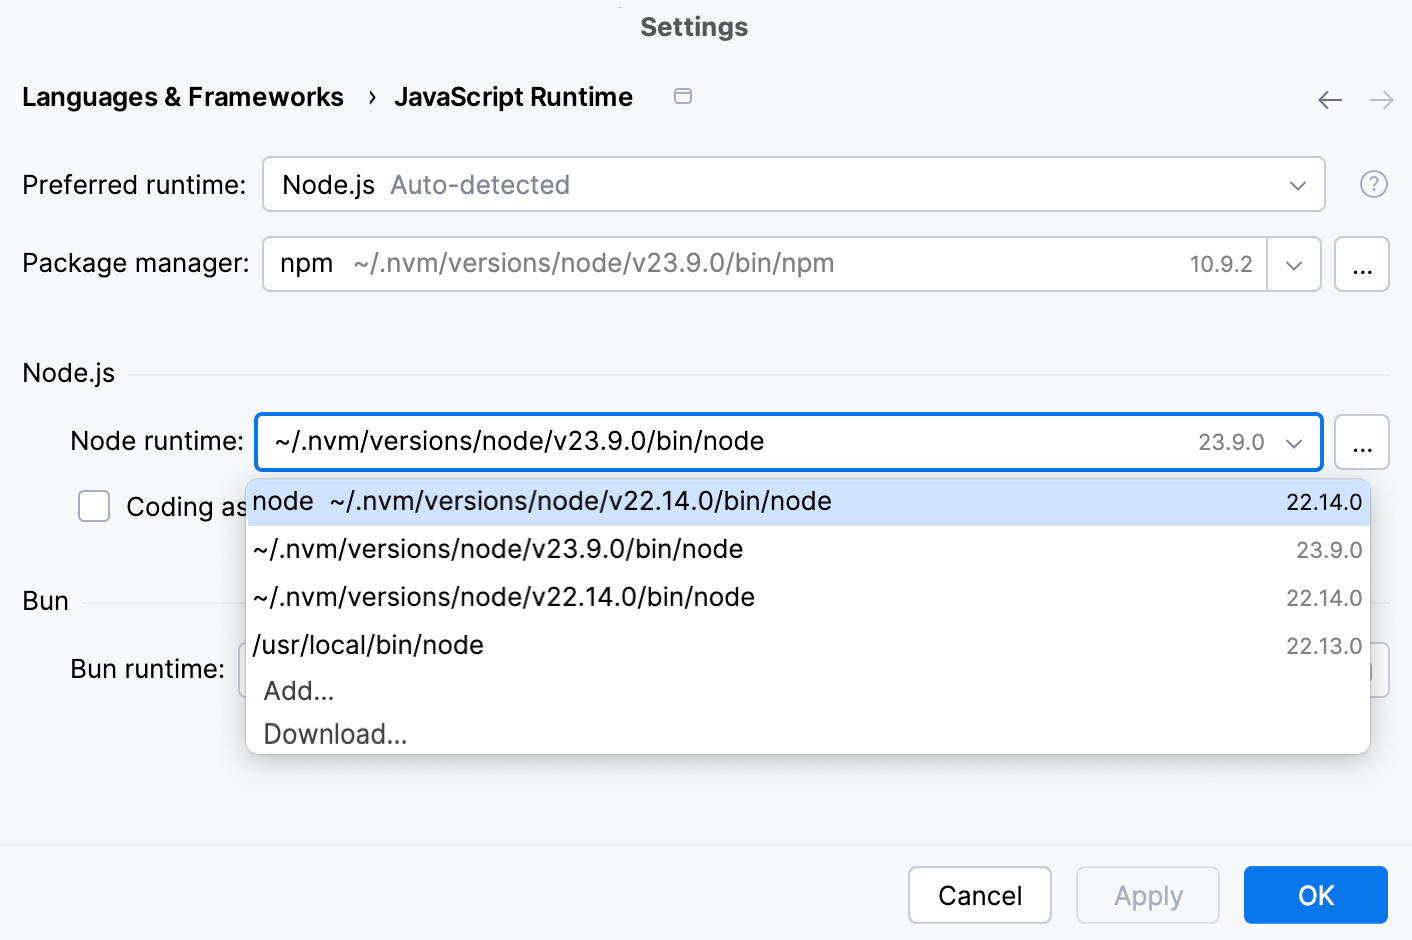Open the JavaScript Runtime help icon
1412x940 pixels.
1374,184
